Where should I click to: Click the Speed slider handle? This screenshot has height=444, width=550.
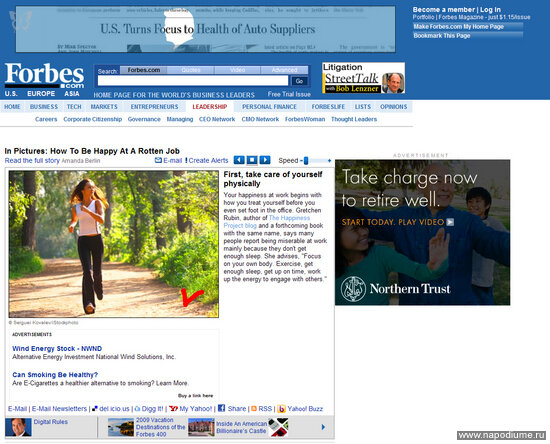click(x=306, y=161)
